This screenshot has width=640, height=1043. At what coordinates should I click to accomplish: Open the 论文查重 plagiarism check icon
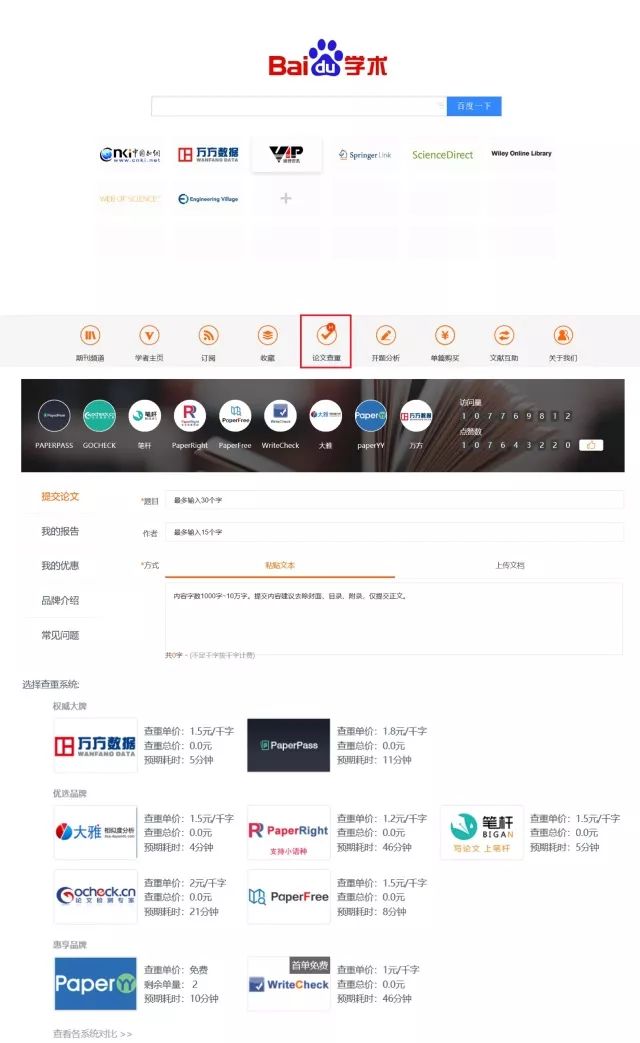326,335
